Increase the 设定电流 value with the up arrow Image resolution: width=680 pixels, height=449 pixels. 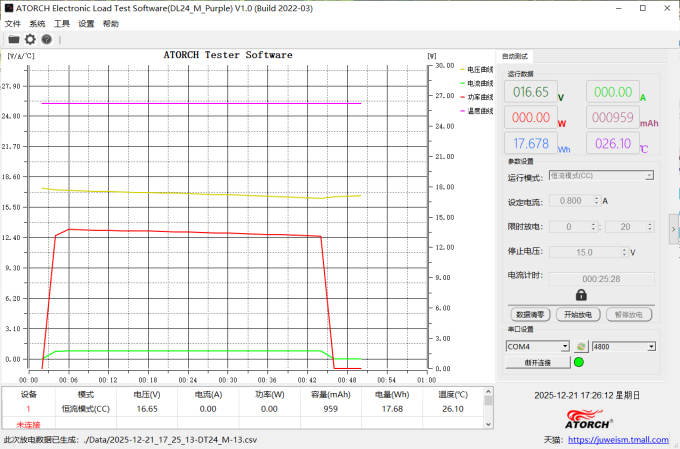pos(597,198)
